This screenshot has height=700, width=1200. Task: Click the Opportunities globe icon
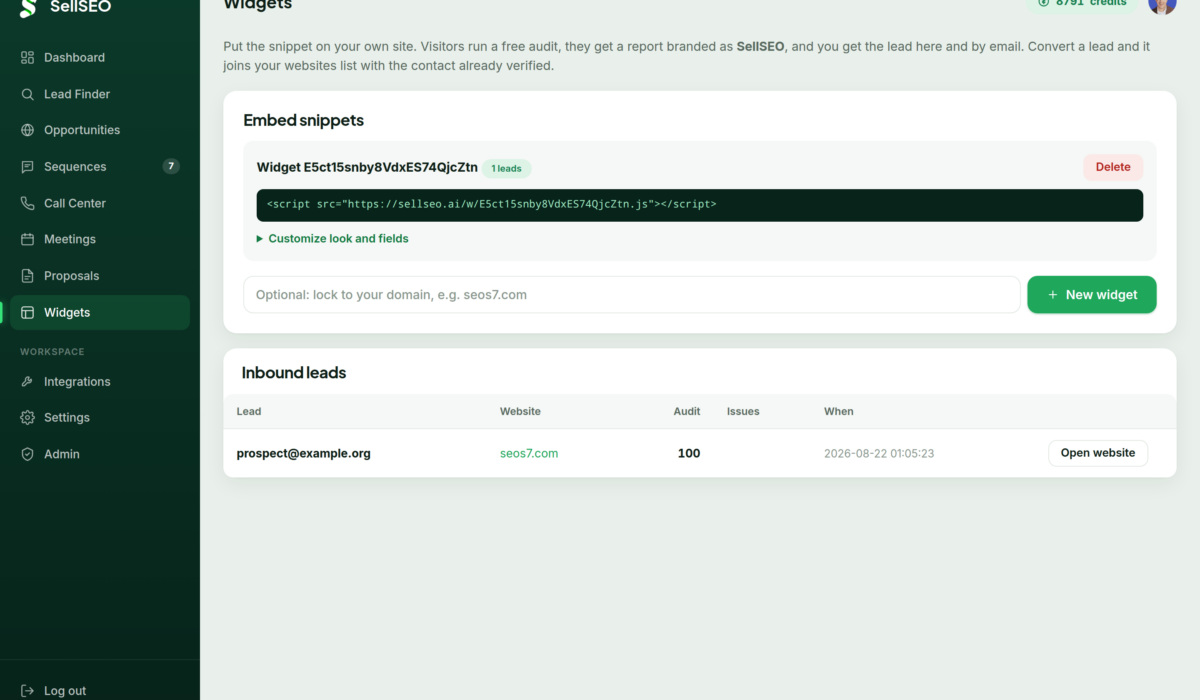click(28, 130)
